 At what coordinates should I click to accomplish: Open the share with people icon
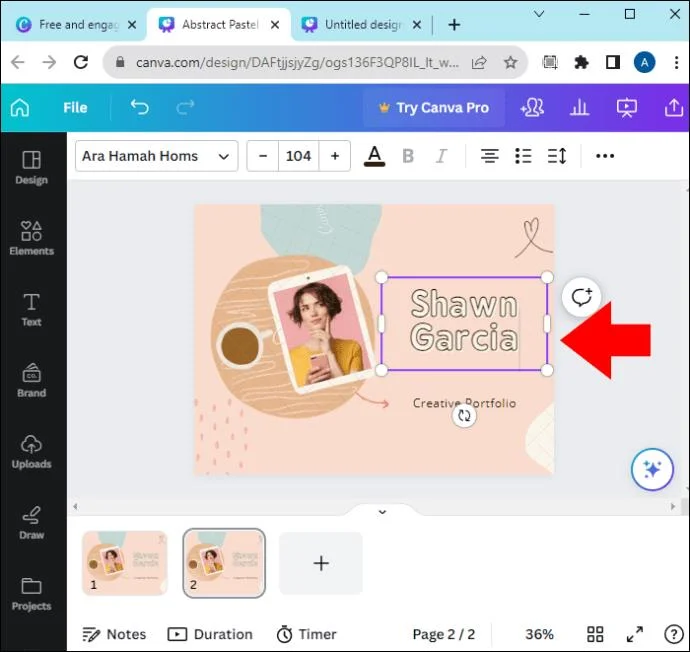tap(532, 108)
